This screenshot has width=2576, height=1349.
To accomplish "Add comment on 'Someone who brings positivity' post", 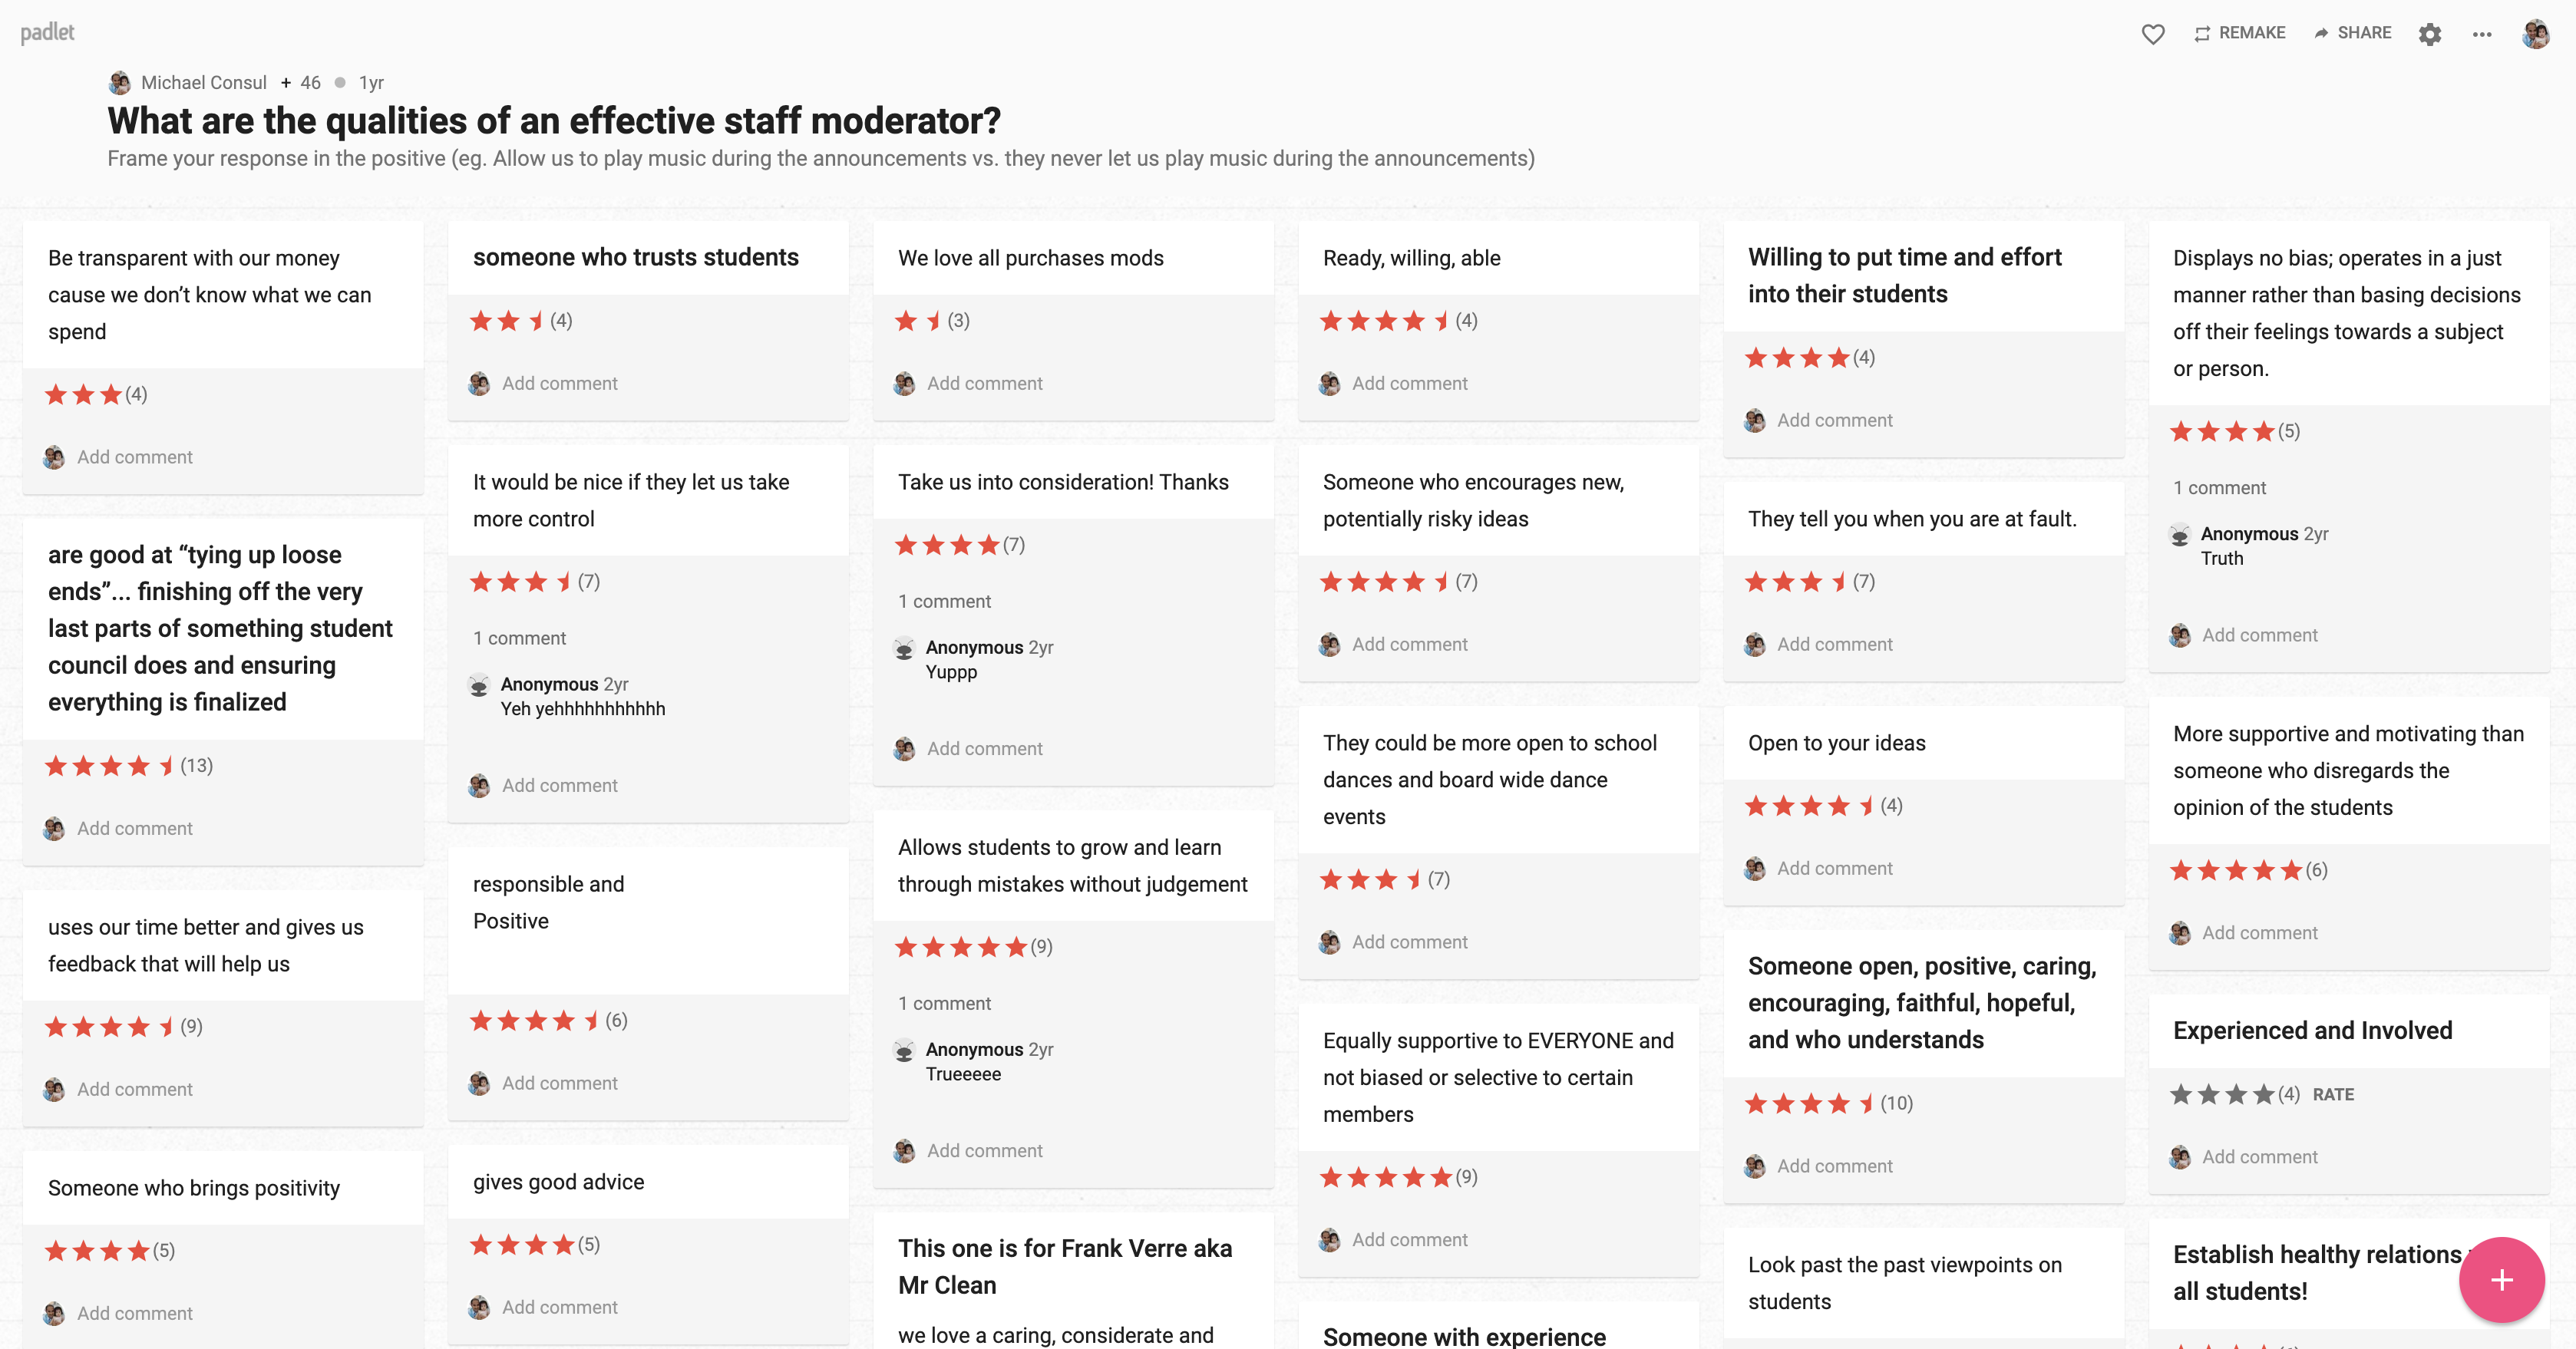I will coord(134,1313).
